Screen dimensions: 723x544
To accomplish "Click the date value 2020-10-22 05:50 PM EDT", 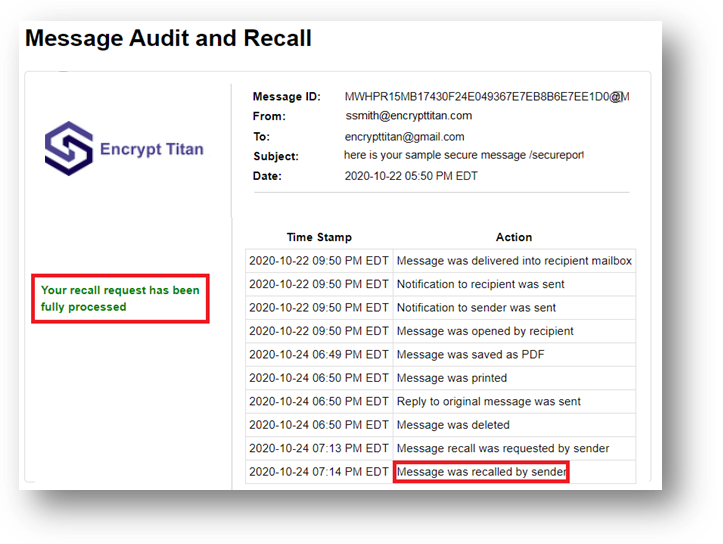I will (x=411, y=176).
